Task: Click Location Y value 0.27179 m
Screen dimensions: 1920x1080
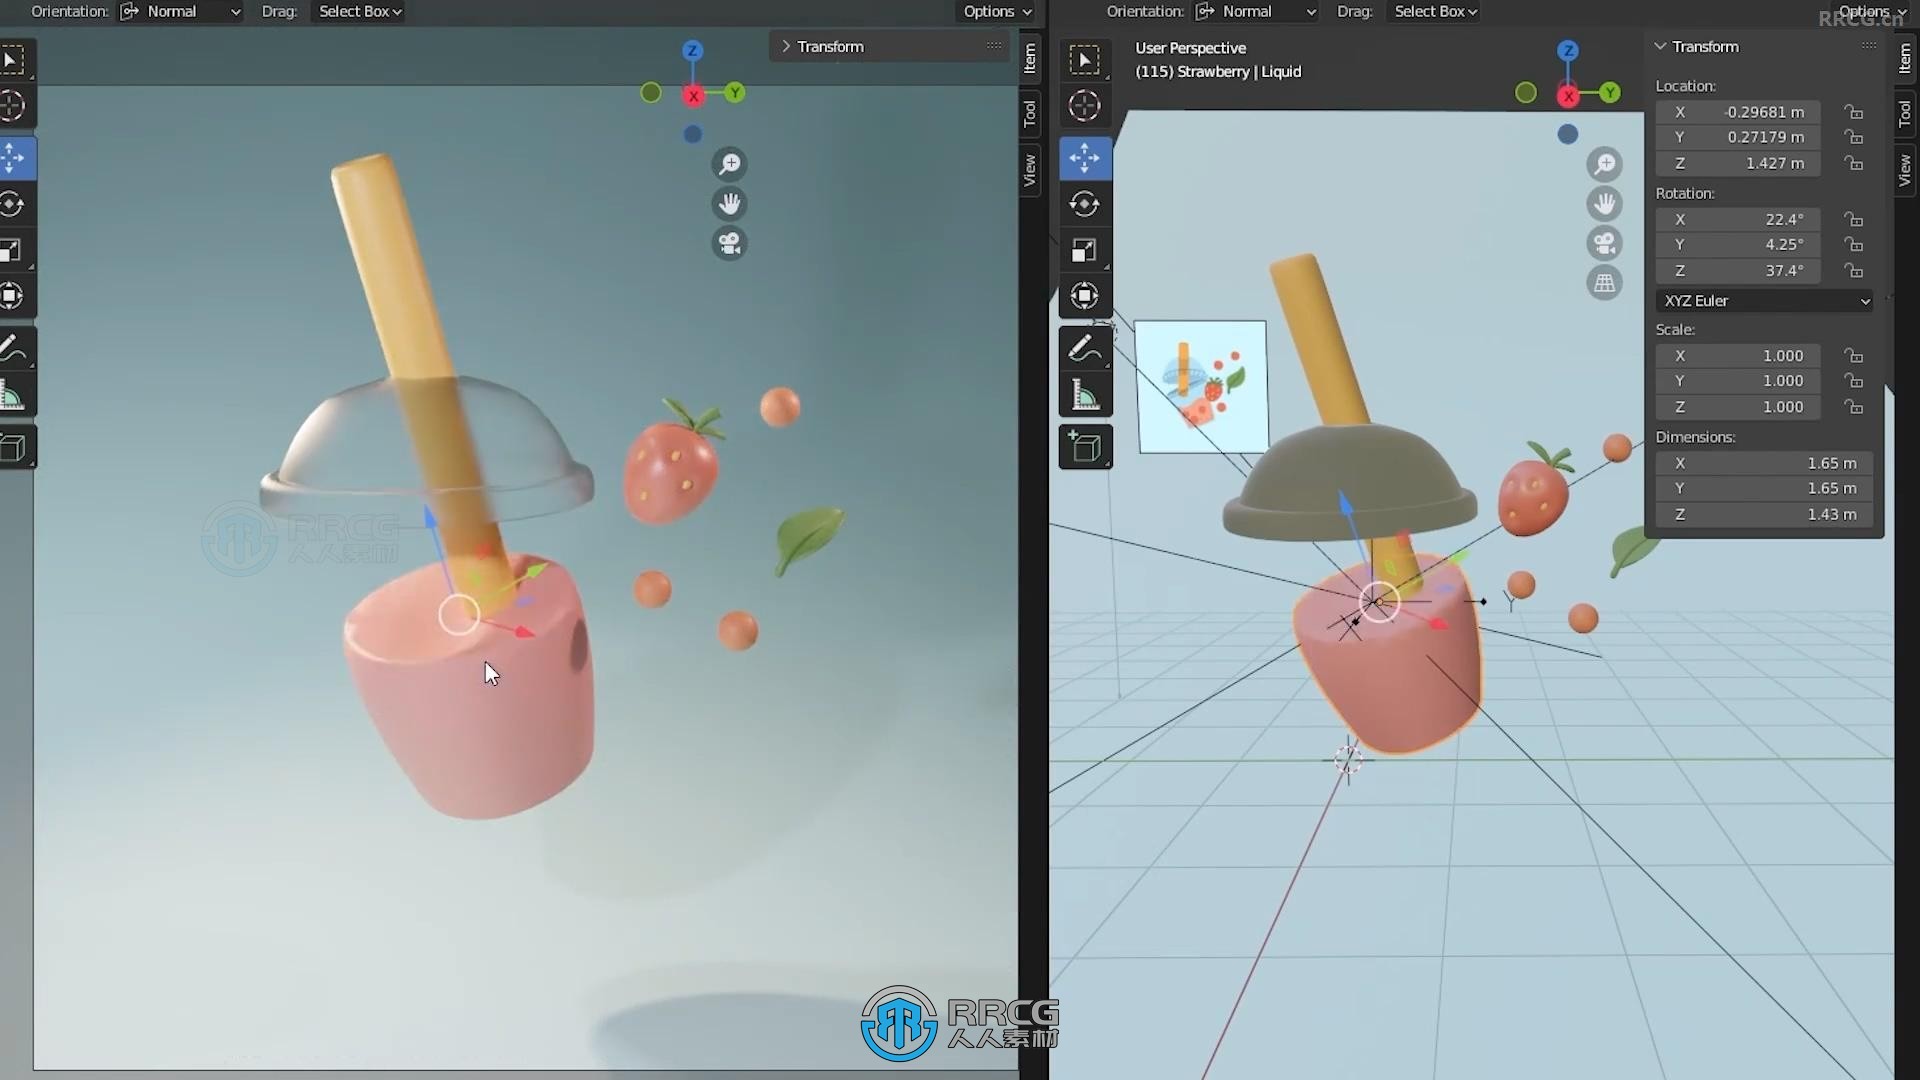Action: (1738, 137)
